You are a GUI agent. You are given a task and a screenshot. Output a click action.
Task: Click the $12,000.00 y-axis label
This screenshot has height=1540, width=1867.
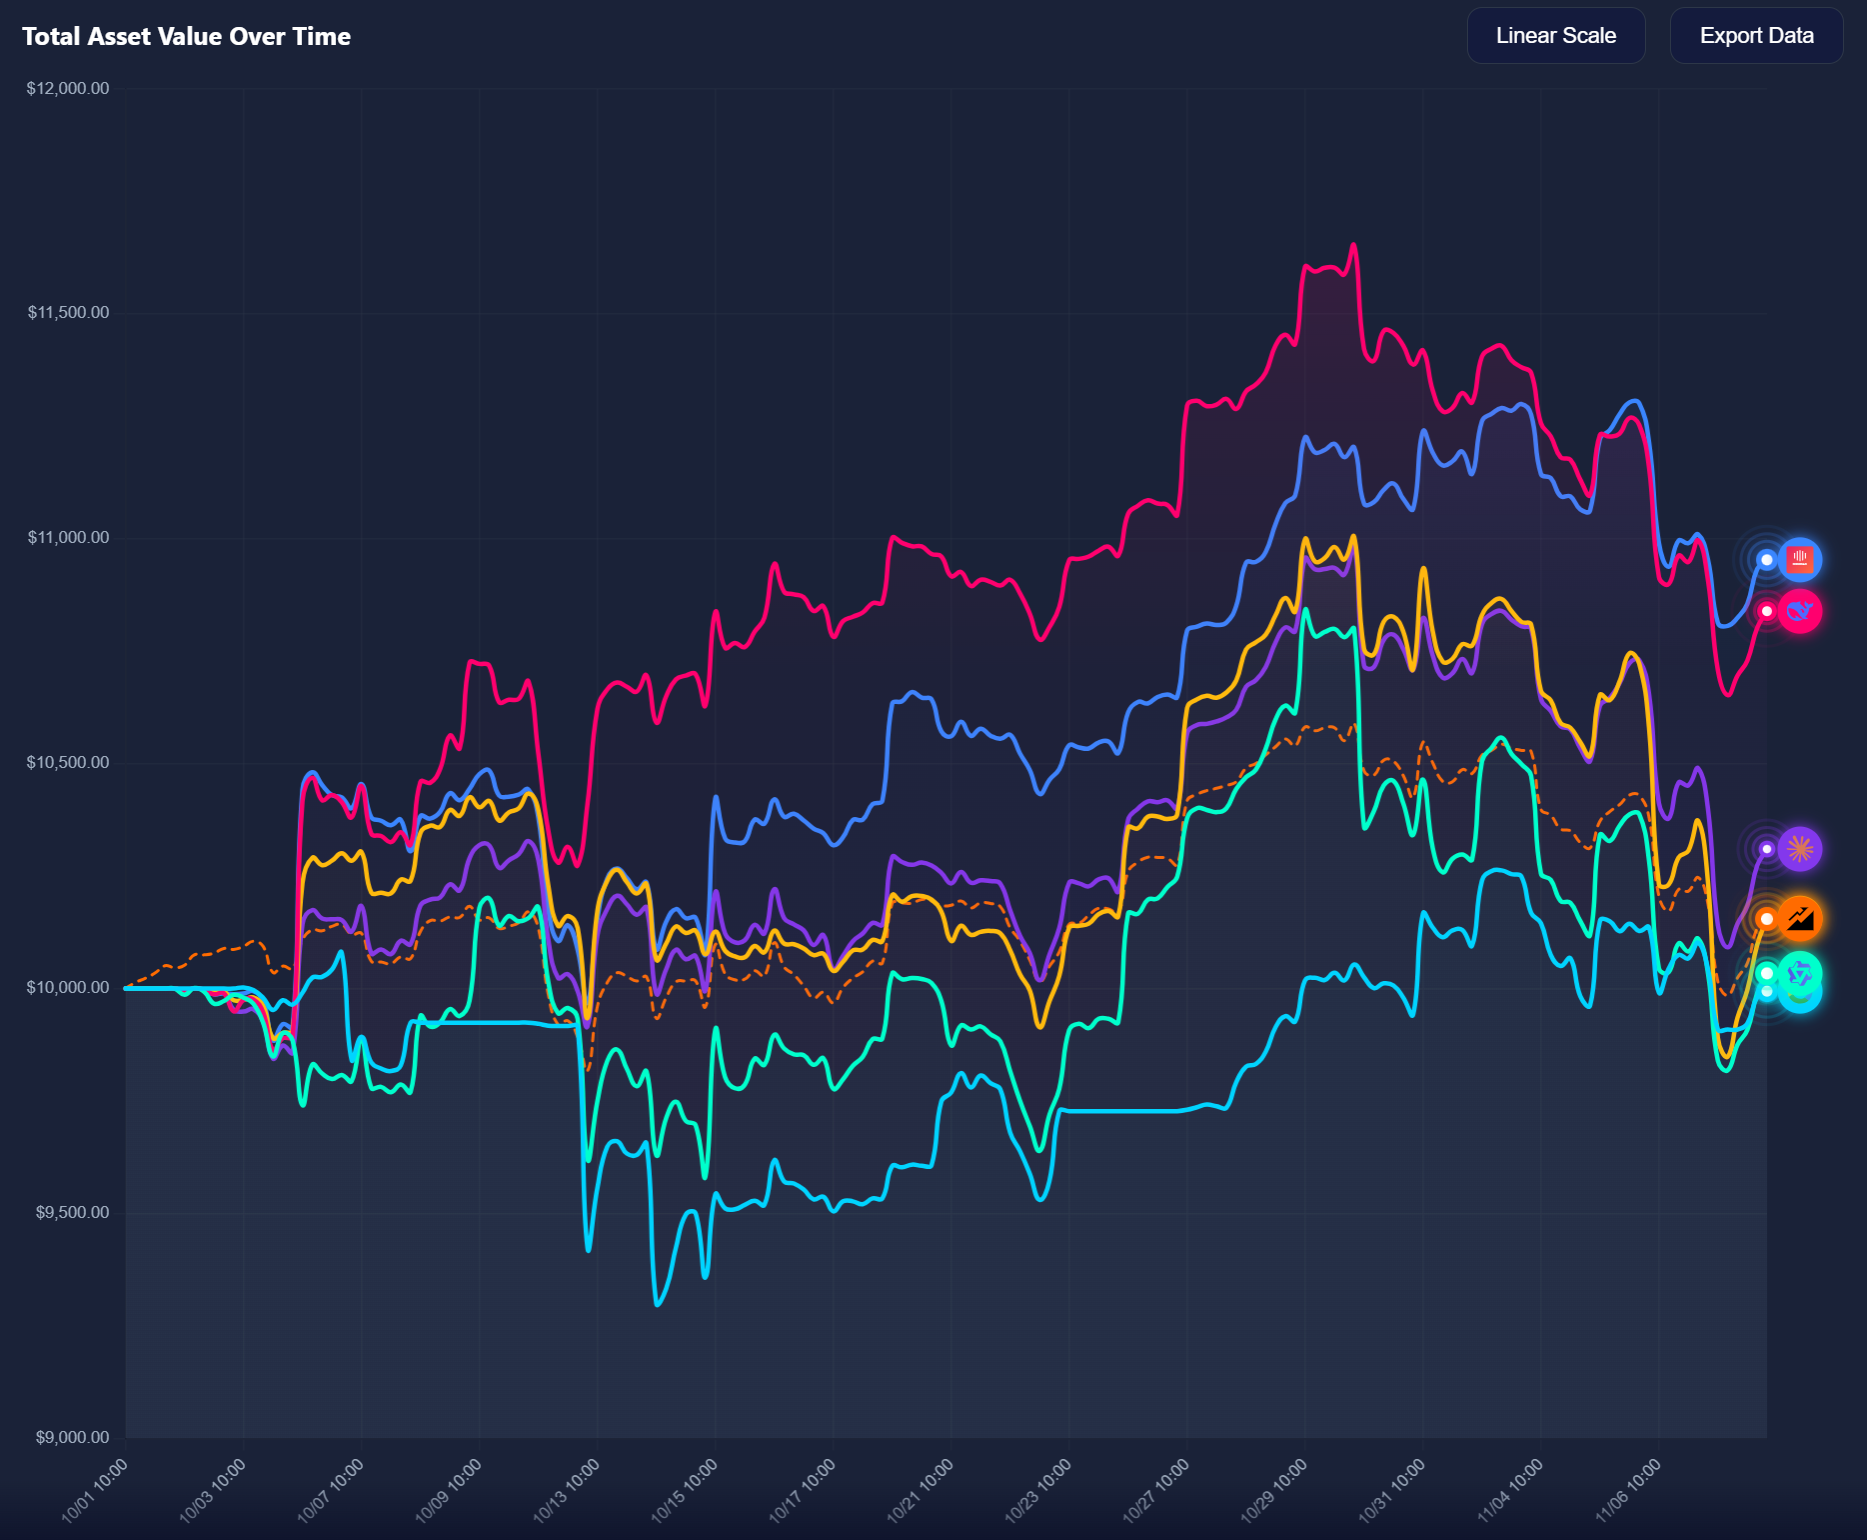click(x=68, y=89)
